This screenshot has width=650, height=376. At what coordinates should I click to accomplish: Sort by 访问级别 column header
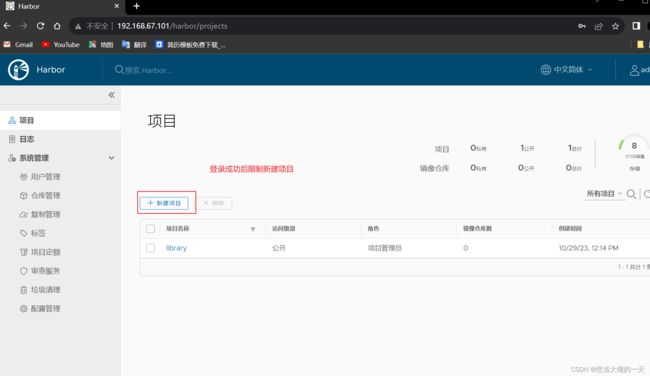284,228
